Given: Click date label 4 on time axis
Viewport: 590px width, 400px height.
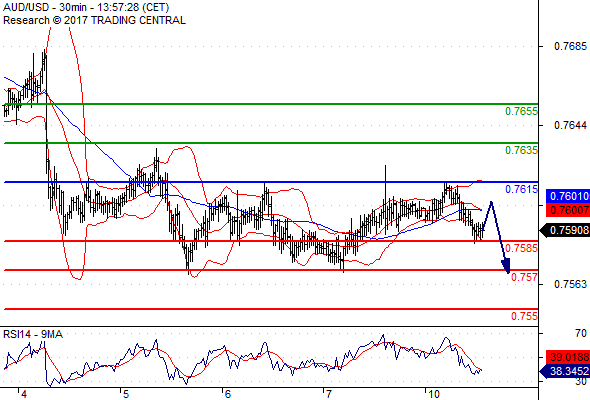Looking at the screenshot, I should point(24,394).
